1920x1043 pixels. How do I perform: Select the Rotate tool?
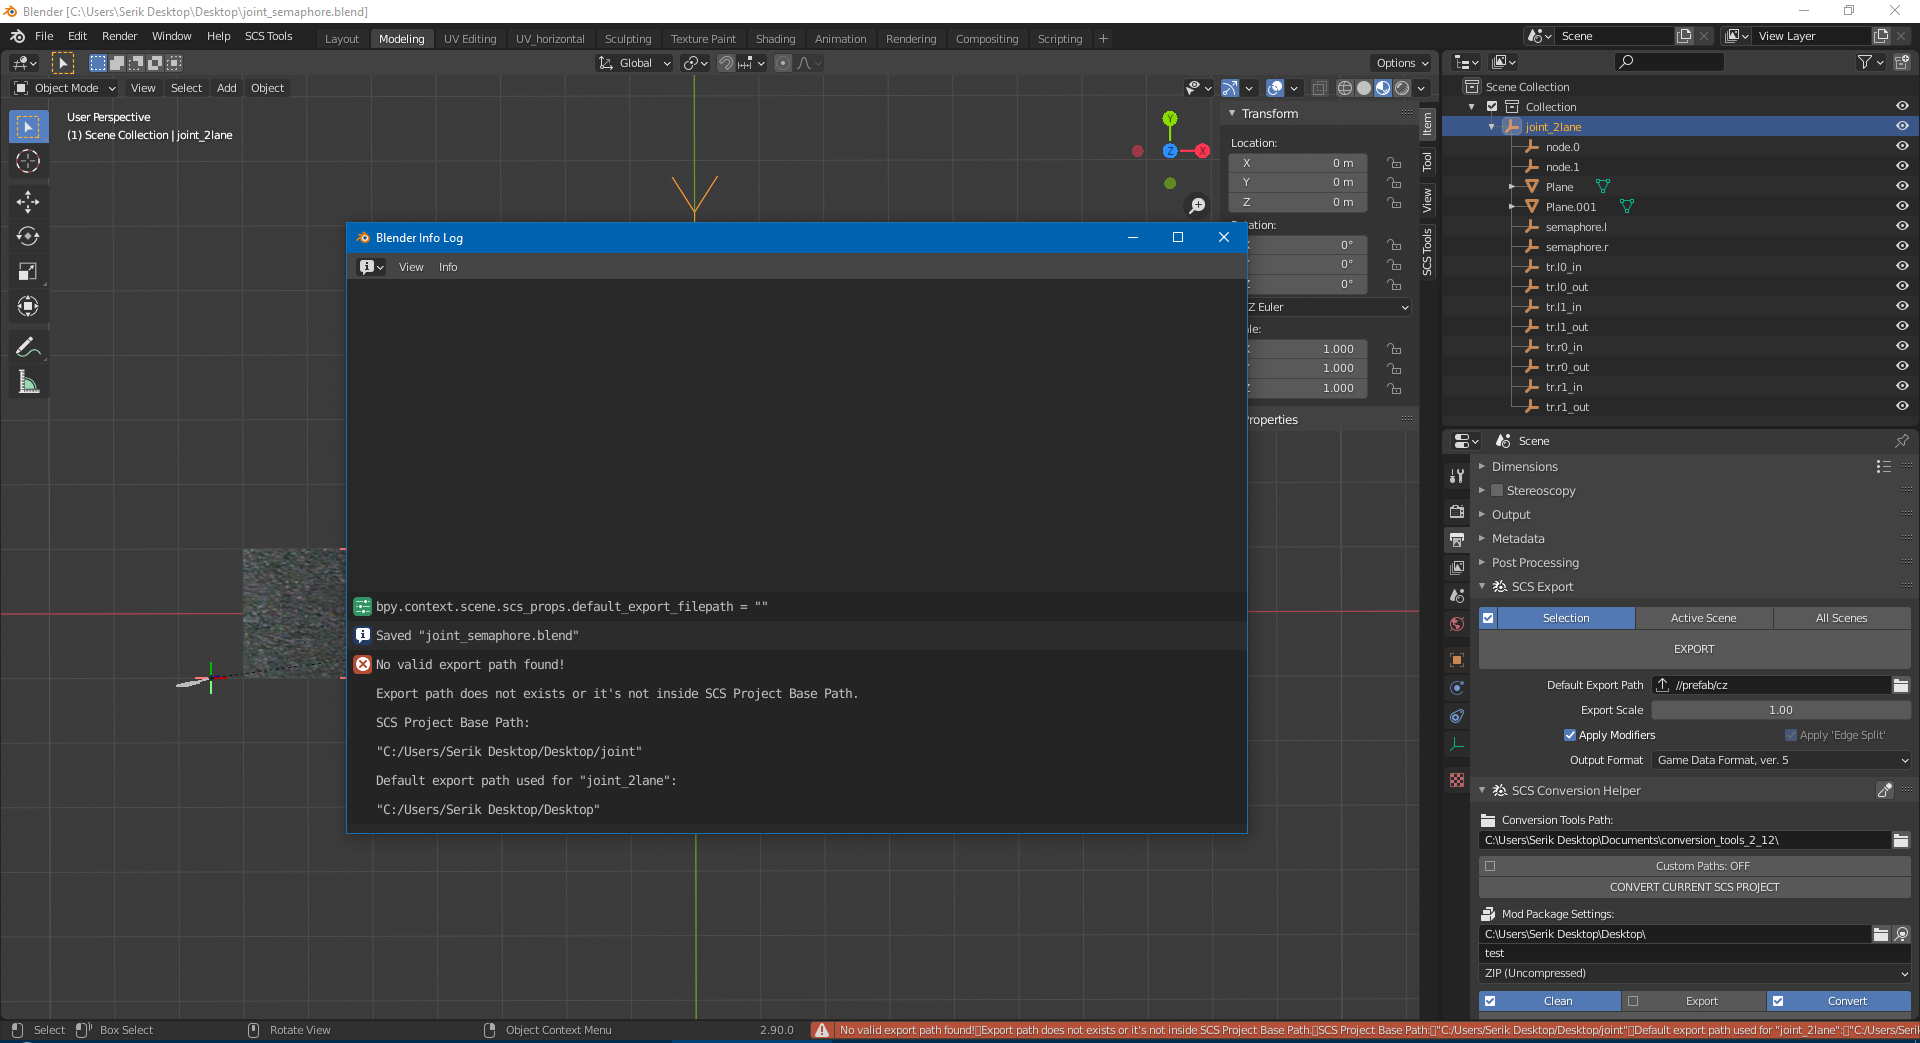coord(27,237)
